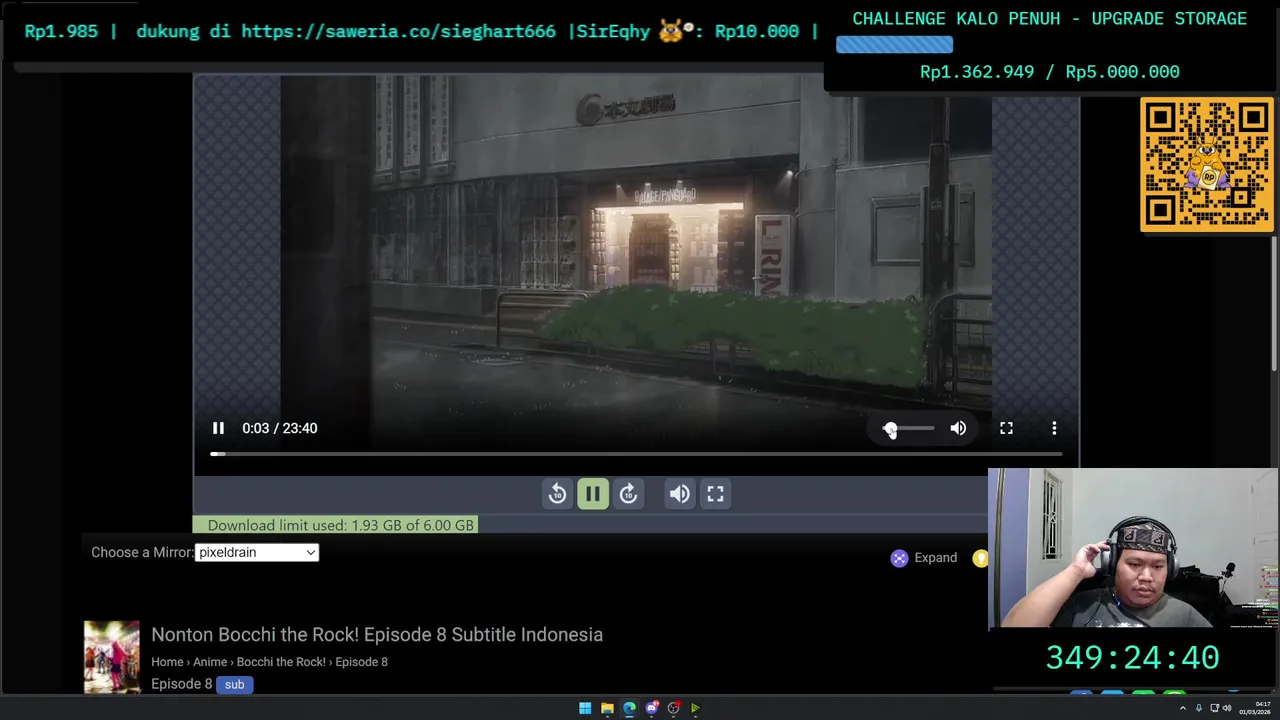Click the 'Episode 8' label beside sub badge
The height and width of the screenshot is (720, 1280).
(181, 684)
